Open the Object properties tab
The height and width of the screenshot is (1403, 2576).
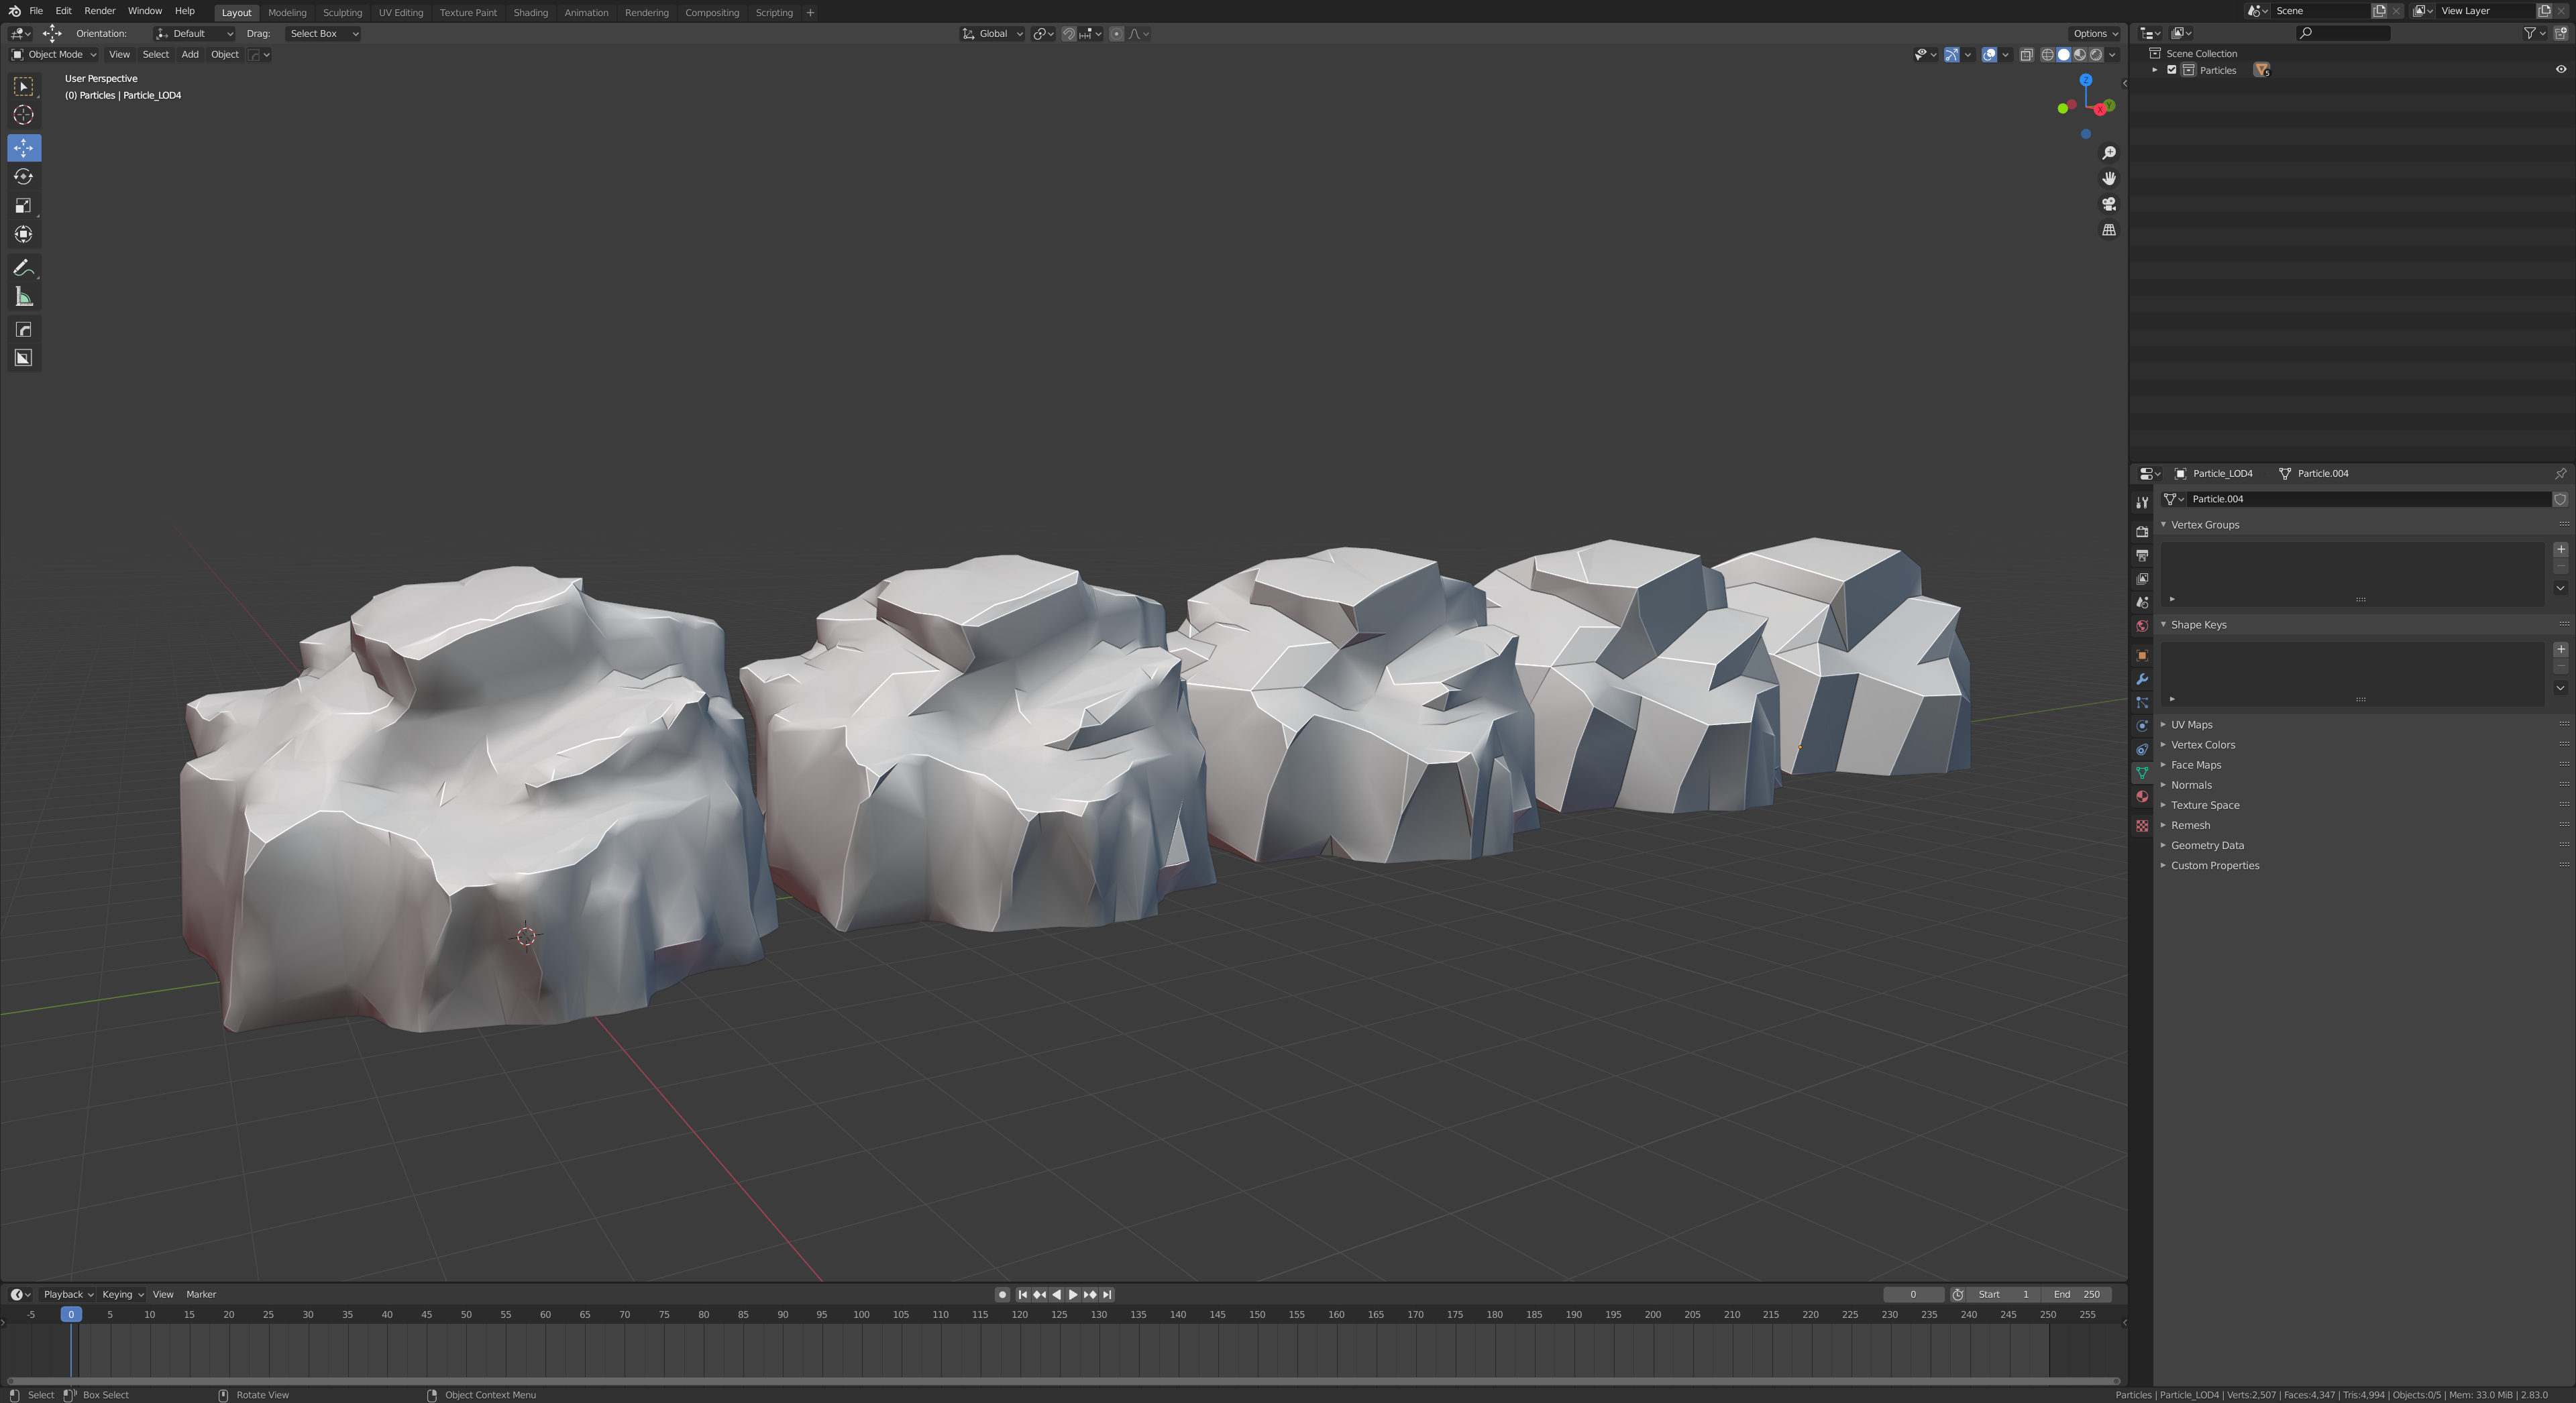click(2142, 656)
